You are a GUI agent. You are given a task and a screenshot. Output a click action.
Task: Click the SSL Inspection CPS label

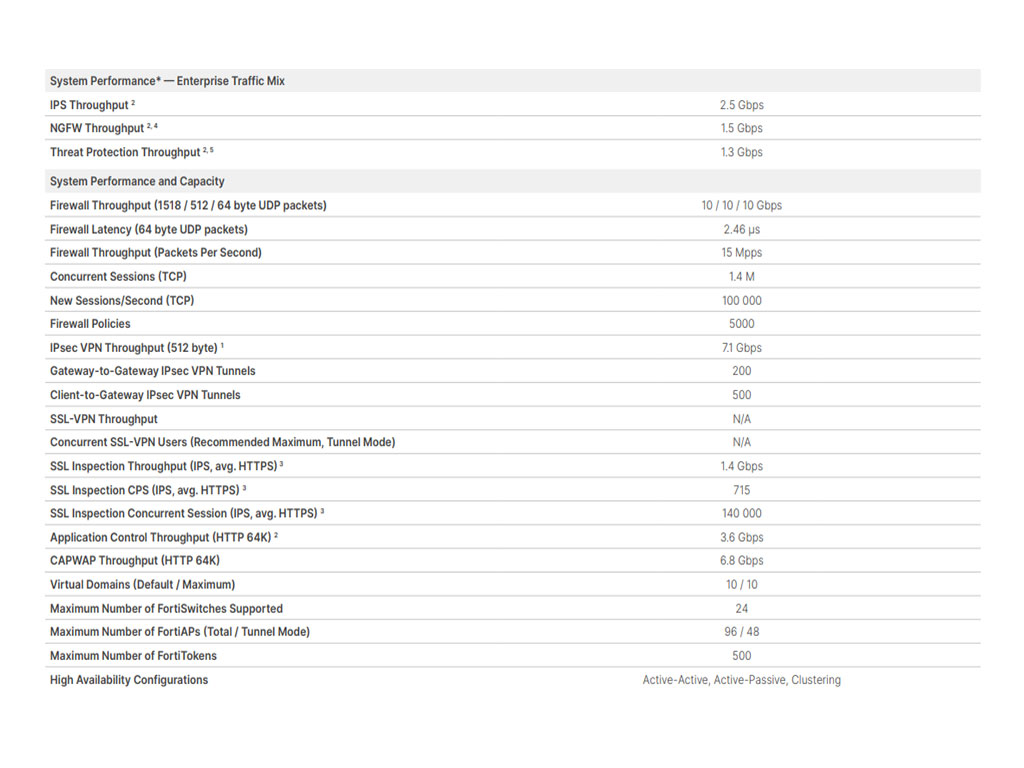pos(145,490)
